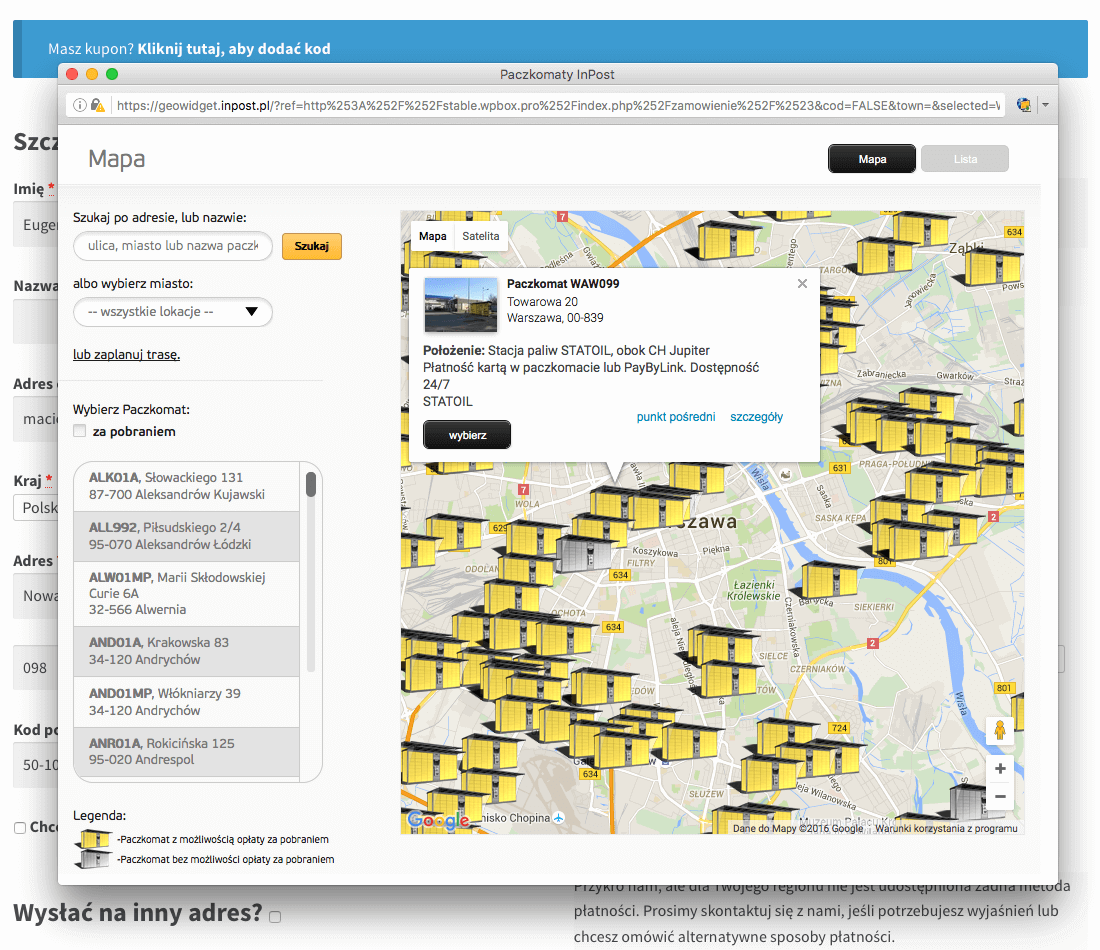Click the browser extension icon beside URL bar

[x=1024, y=104]
